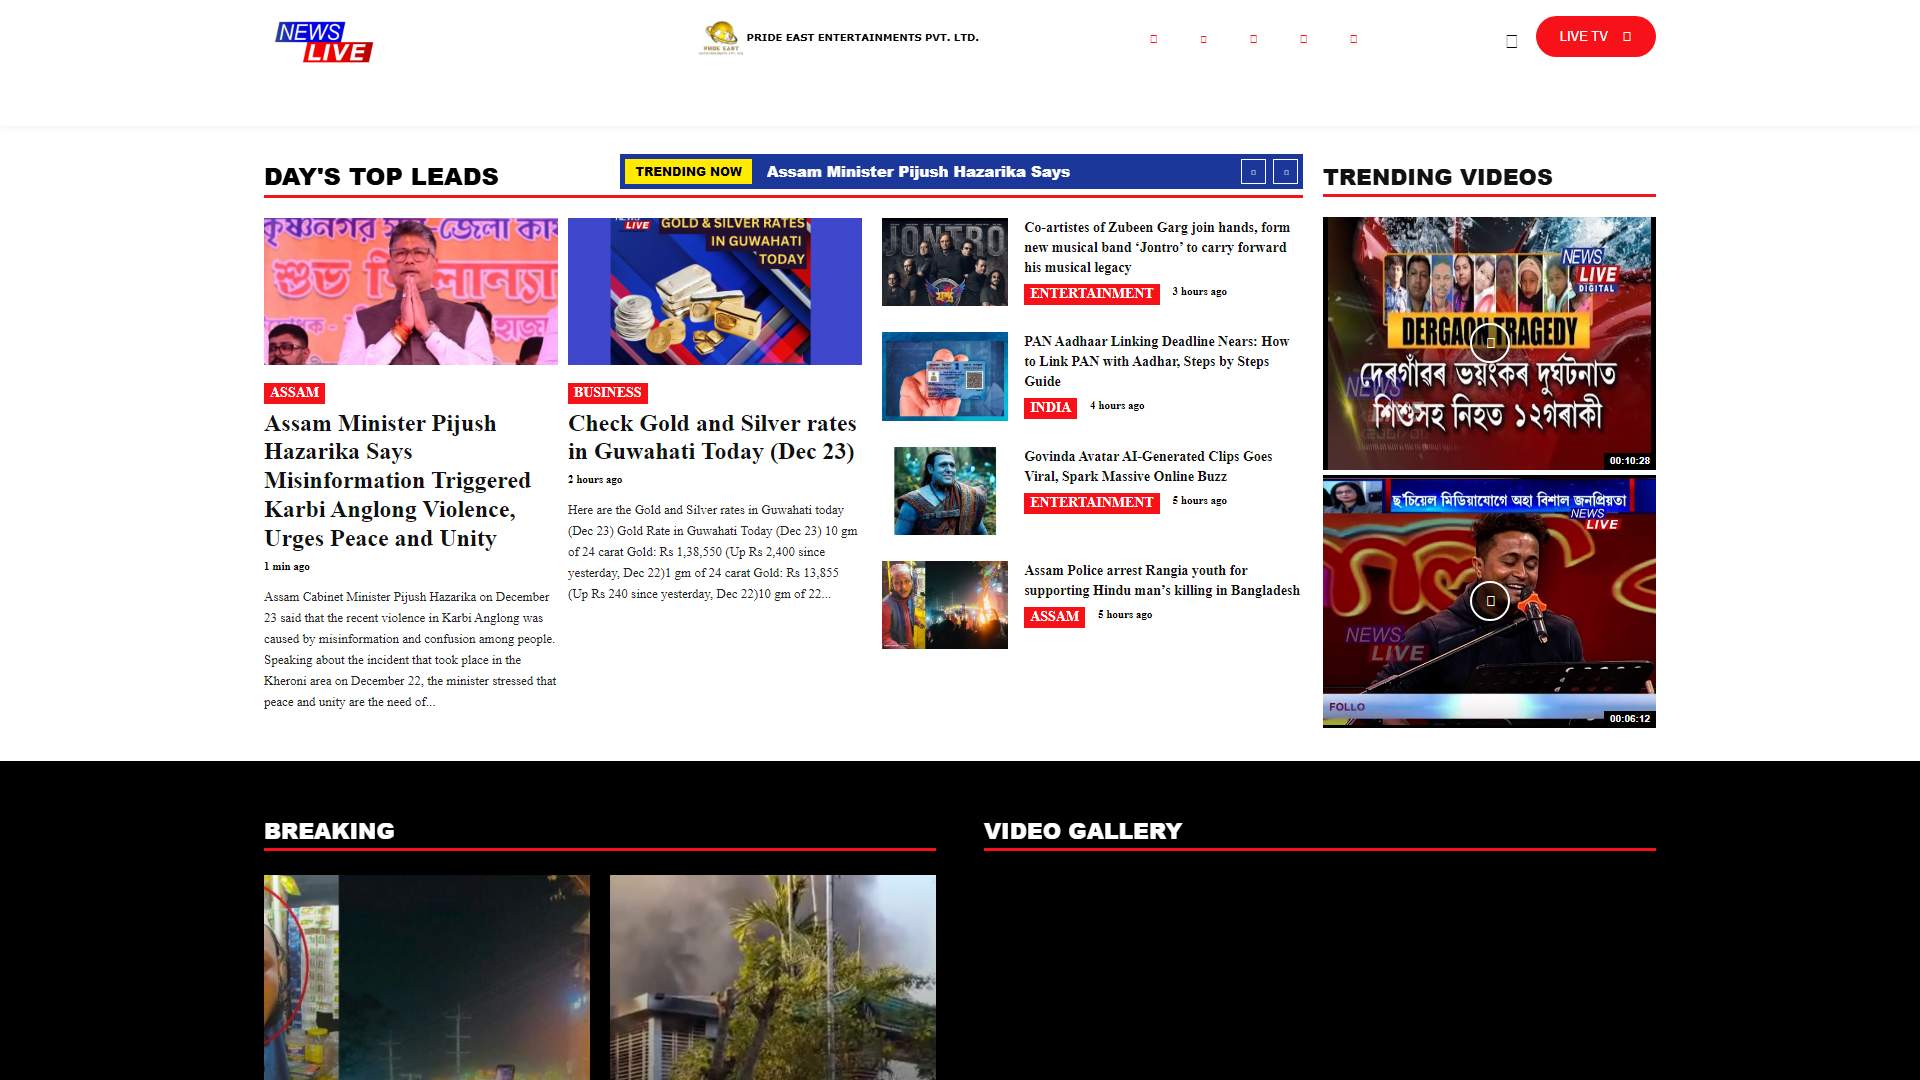This screenshot has width=1920, height=1080.
Task: Select the yellow Trending Now label
Action: (688, 172)
